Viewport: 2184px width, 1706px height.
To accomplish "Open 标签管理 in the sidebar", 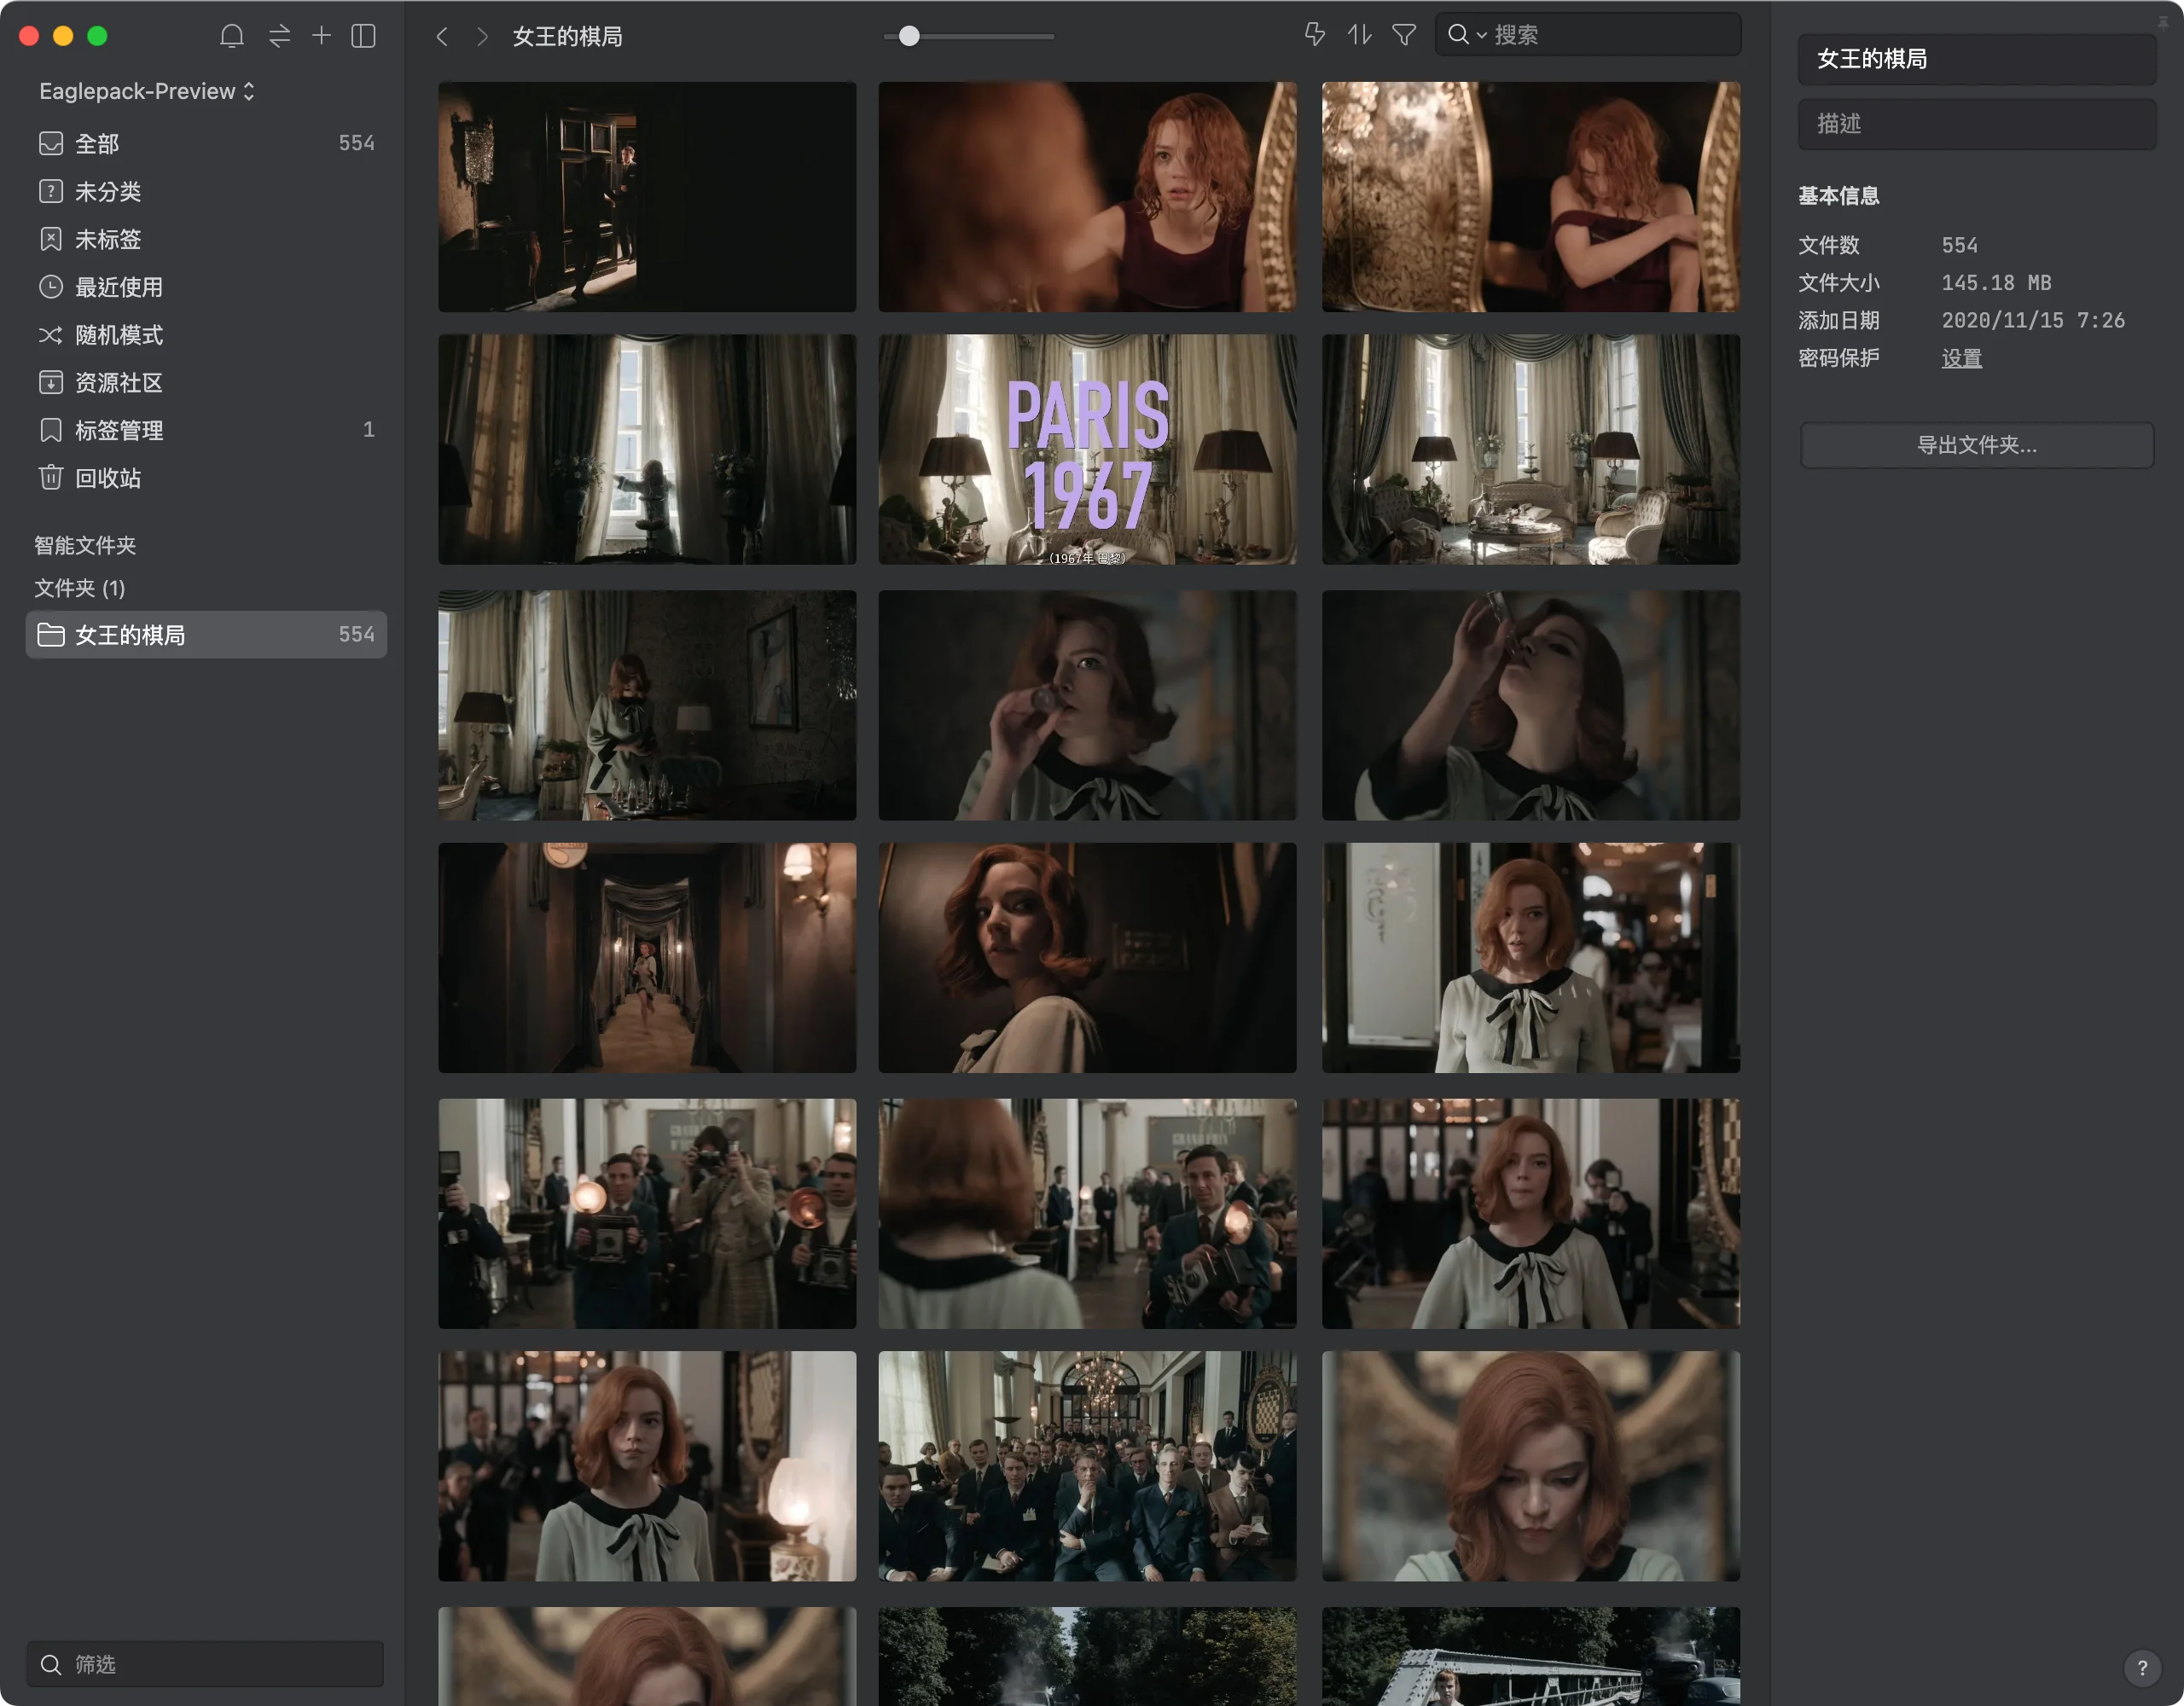I will tap(206, 430).
